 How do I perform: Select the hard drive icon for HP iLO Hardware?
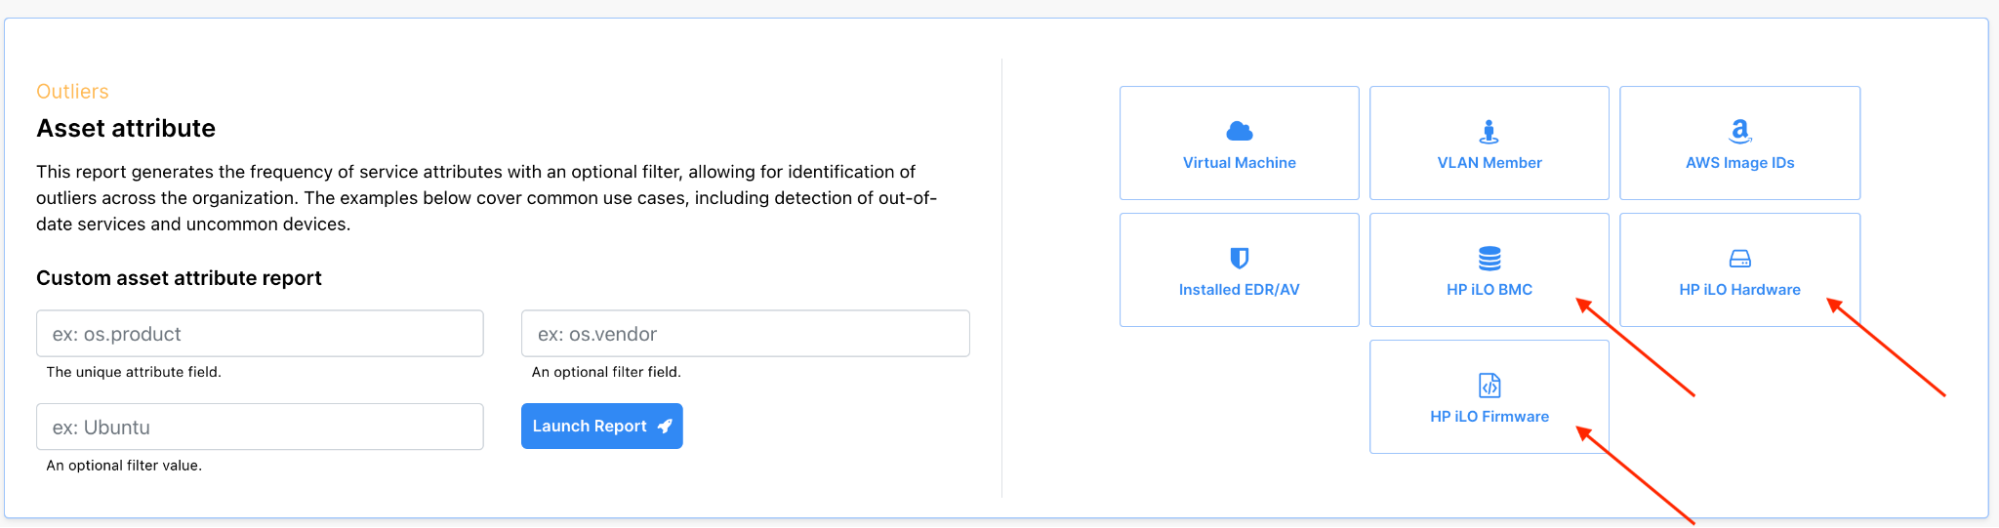[1739, 258]
